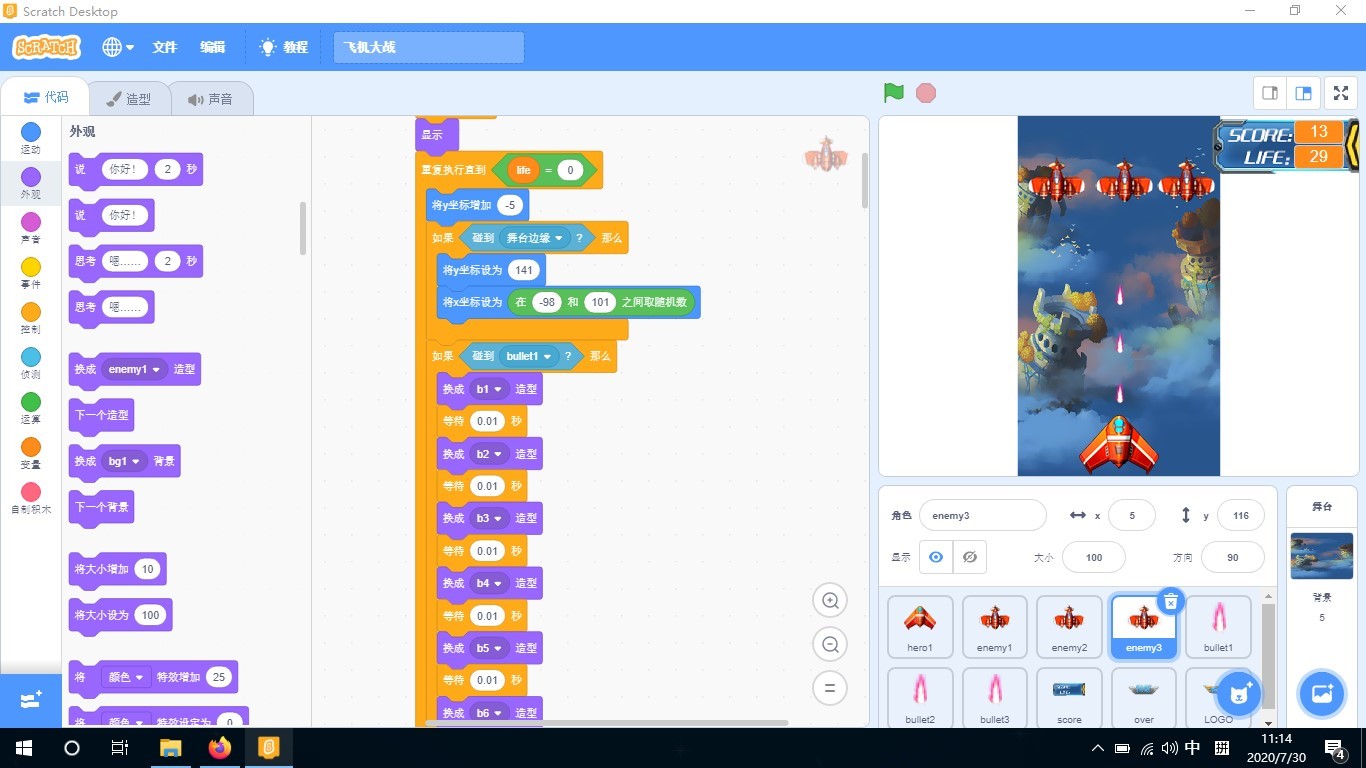The image size is (1366, 768).
Task: Select the score sprite
Action: pyautogui.click(x=1069, y=698)
